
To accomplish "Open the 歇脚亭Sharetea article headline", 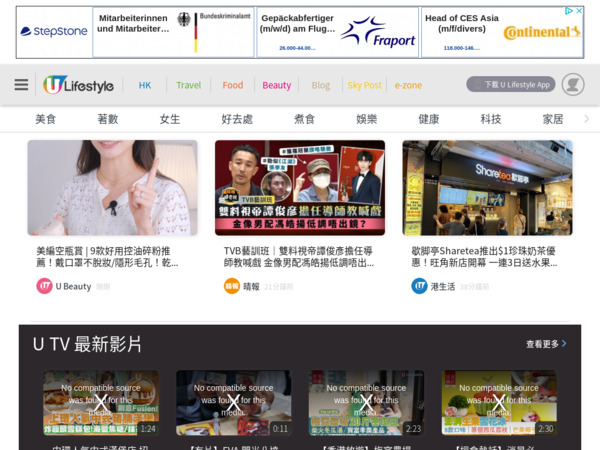I will (484, 257).
